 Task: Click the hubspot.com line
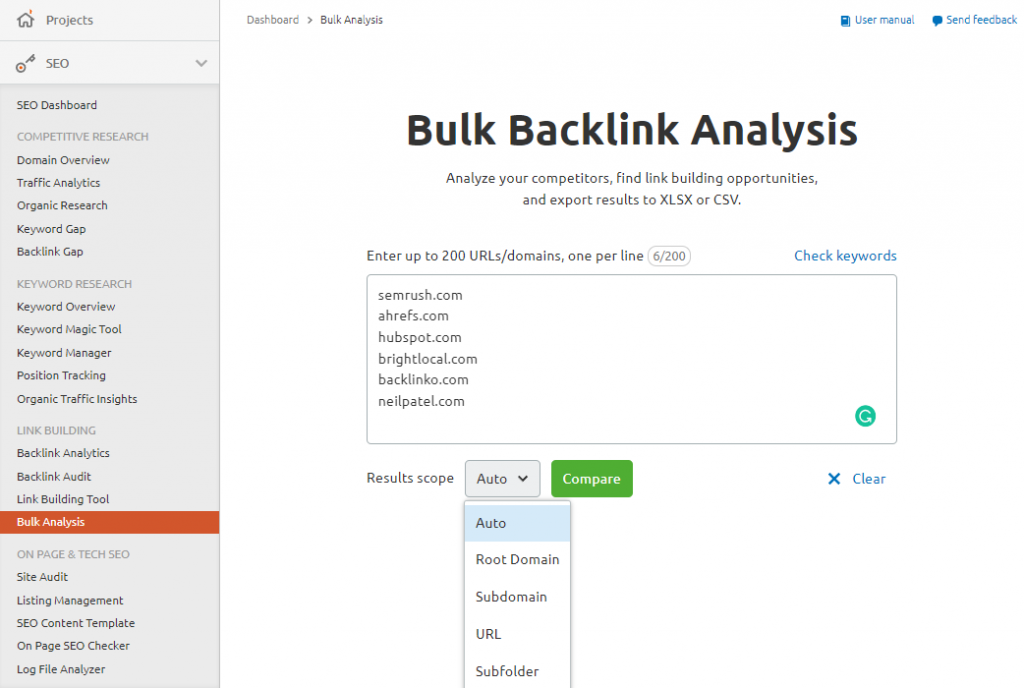pos(419,337)
